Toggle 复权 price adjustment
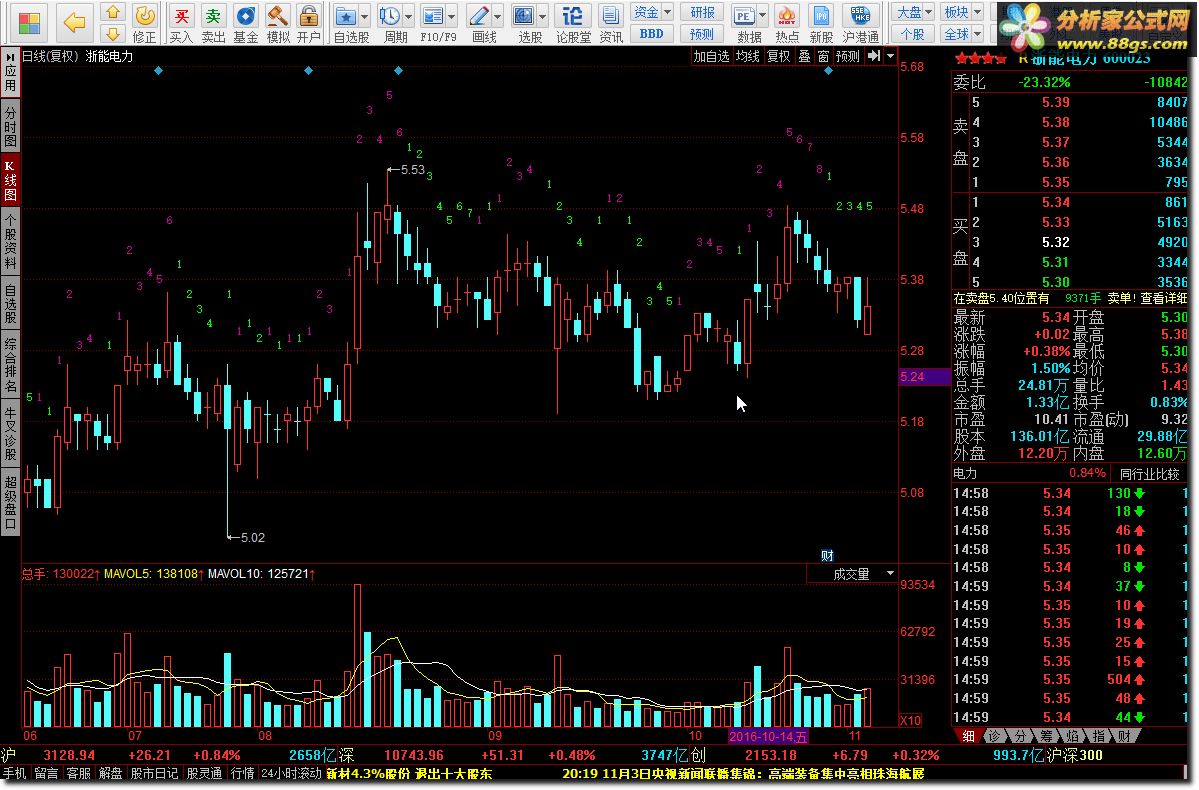This screenshot has height=790, width=1199. pos(778,56)
